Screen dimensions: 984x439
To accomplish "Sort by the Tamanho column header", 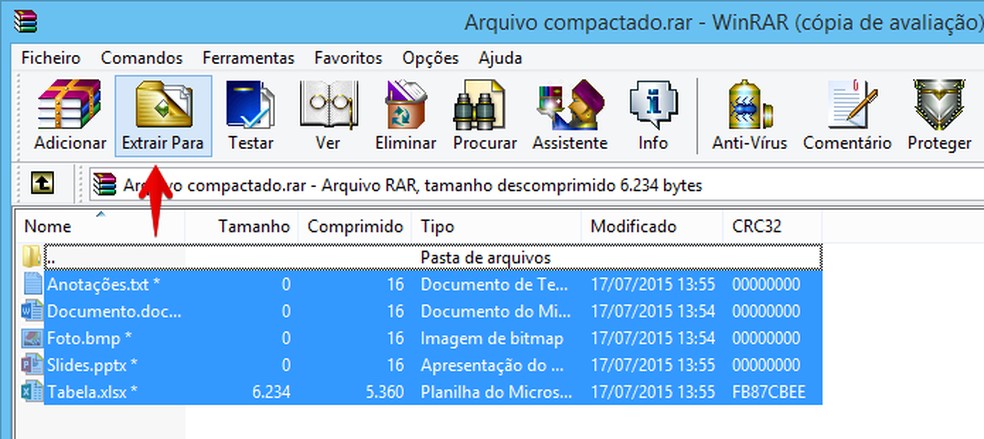I will click(x=242, y=226).
